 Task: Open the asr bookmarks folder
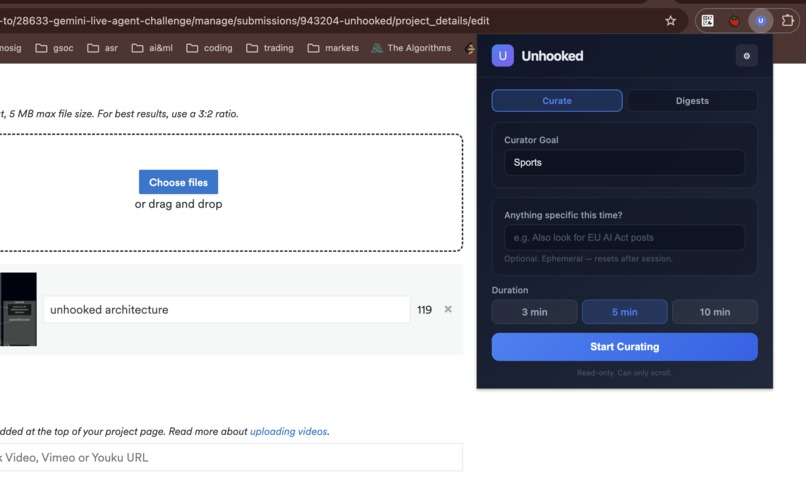102,48
